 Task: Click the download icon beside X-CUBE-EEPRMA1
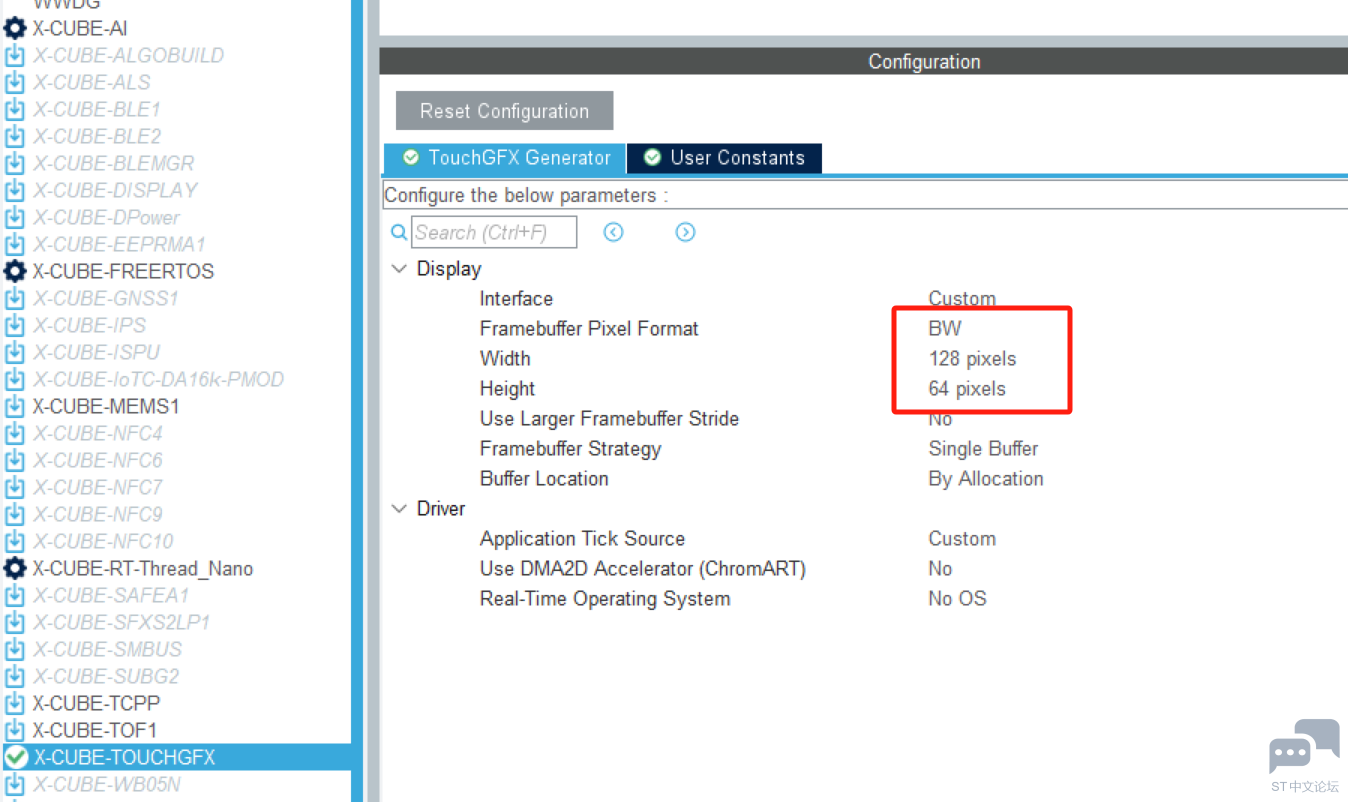(15, 245)
